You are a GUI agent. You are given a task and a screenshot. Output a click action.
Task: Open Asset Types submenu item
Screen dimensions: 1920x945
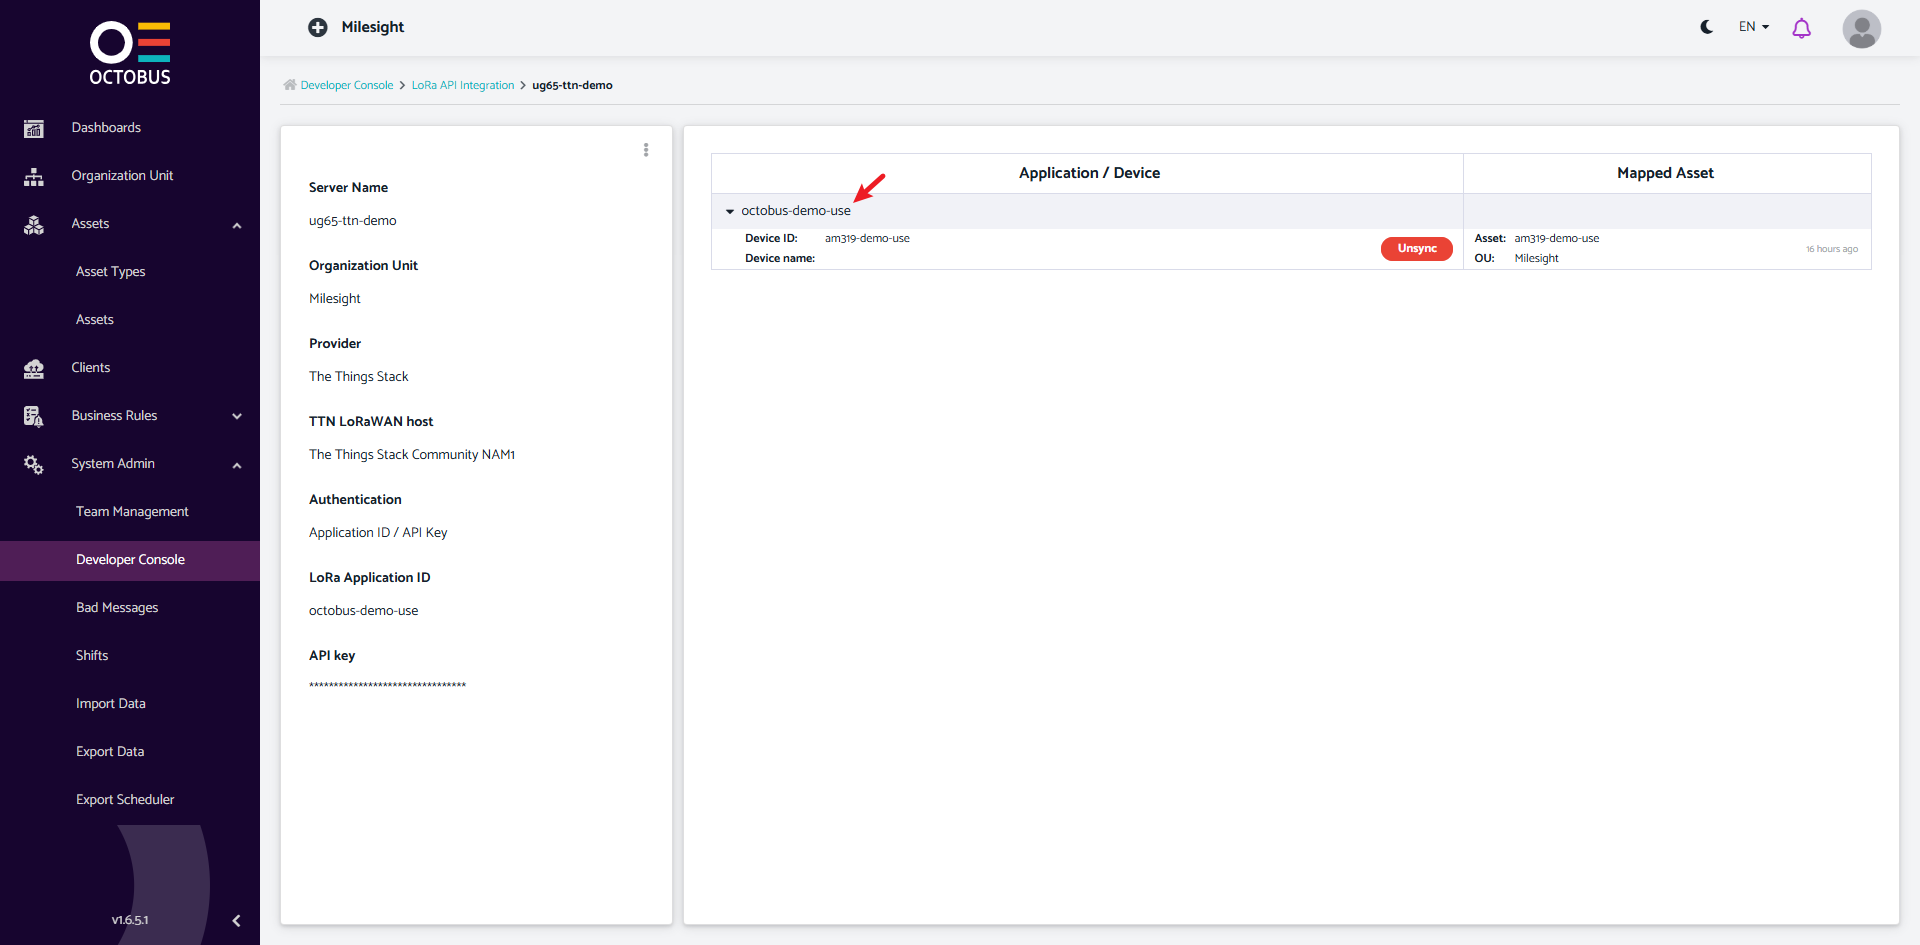(111, 272)
